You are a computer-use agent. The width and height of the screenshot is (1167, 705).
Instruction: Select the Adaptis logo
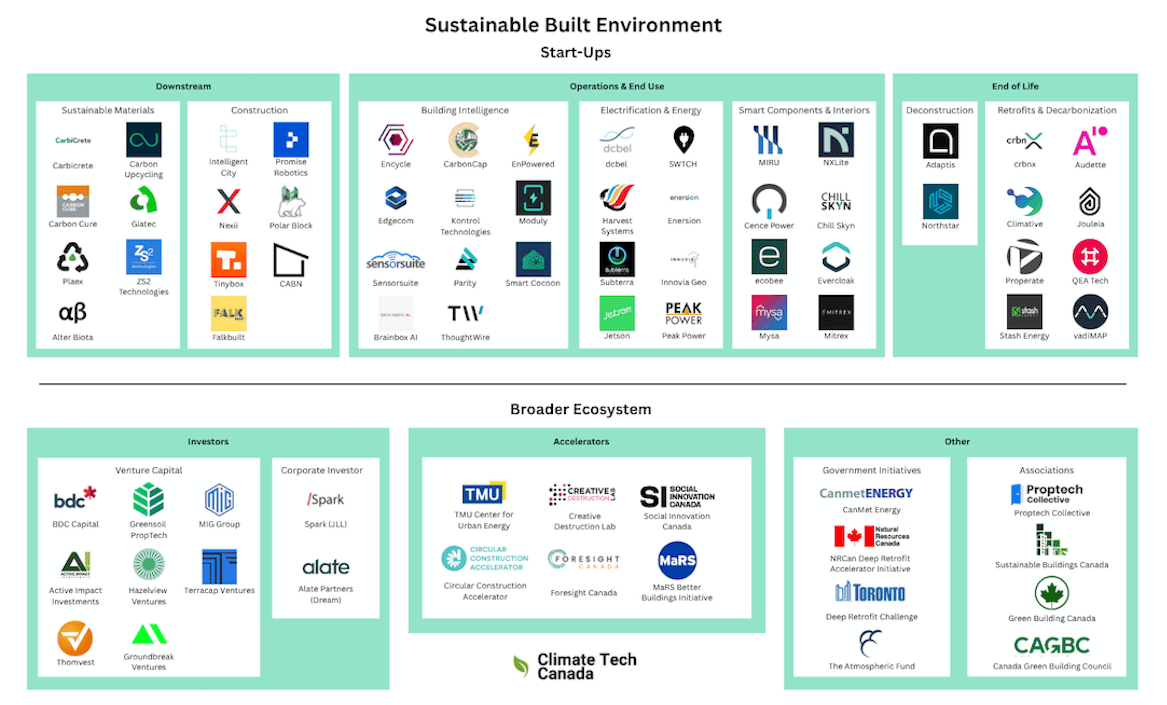pos(941,141)
